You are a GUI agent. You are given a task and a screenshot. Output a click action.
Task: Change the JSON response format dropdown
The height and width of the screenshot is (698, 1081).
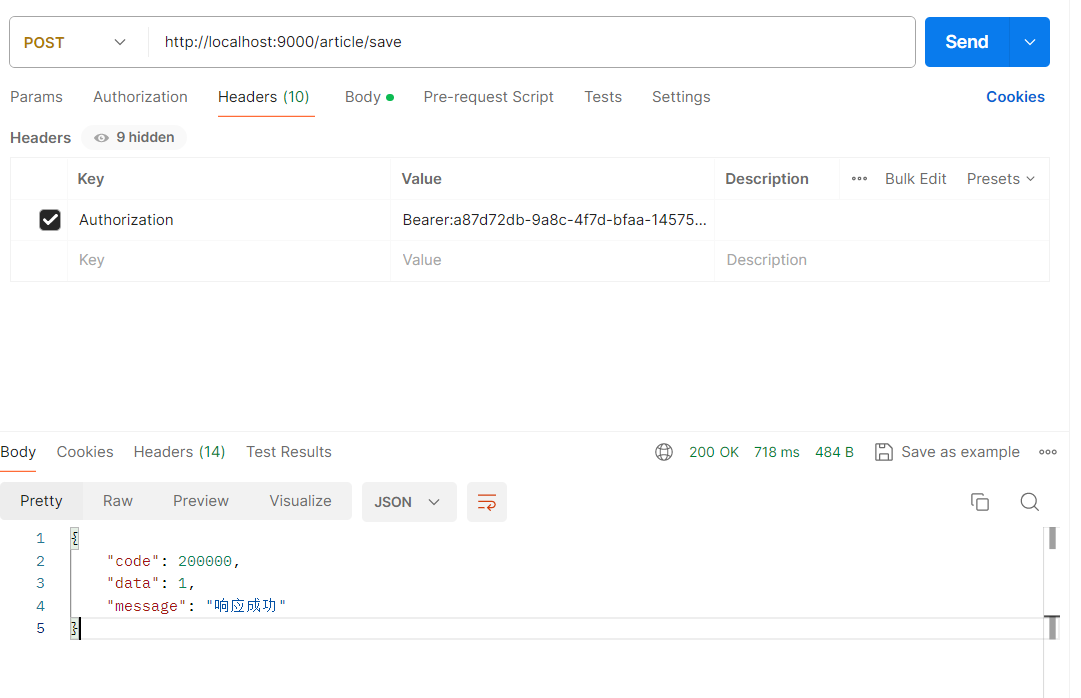[x=409, y=502]
